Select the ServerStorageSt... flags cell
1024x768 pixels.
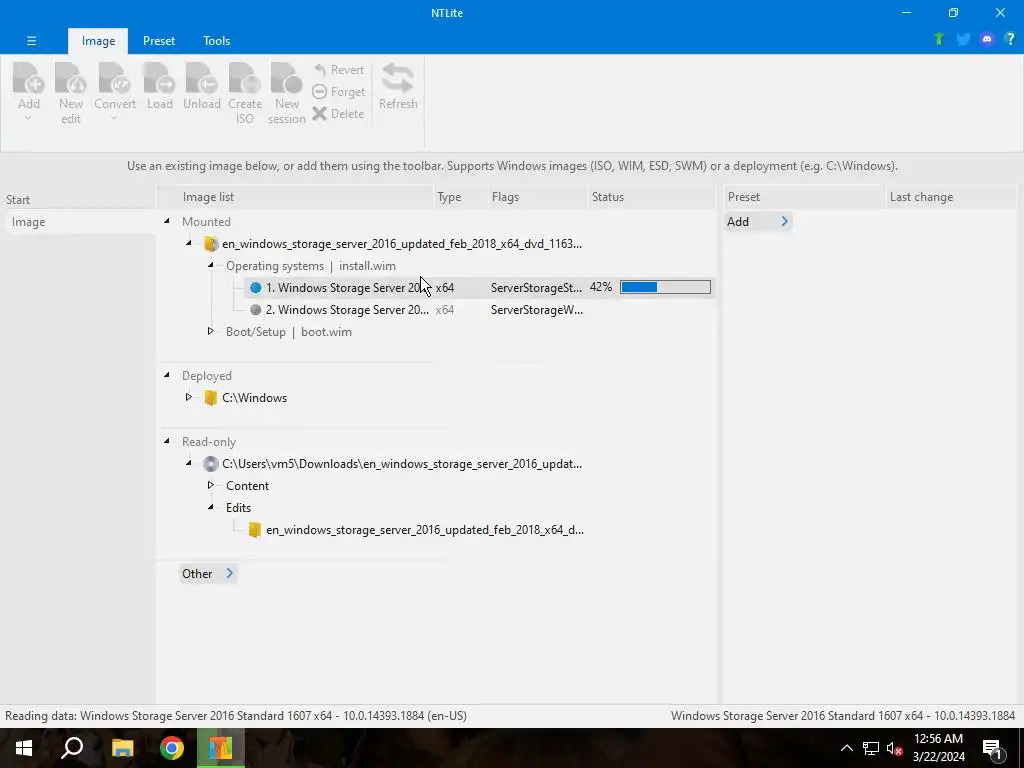pos(536,288)
